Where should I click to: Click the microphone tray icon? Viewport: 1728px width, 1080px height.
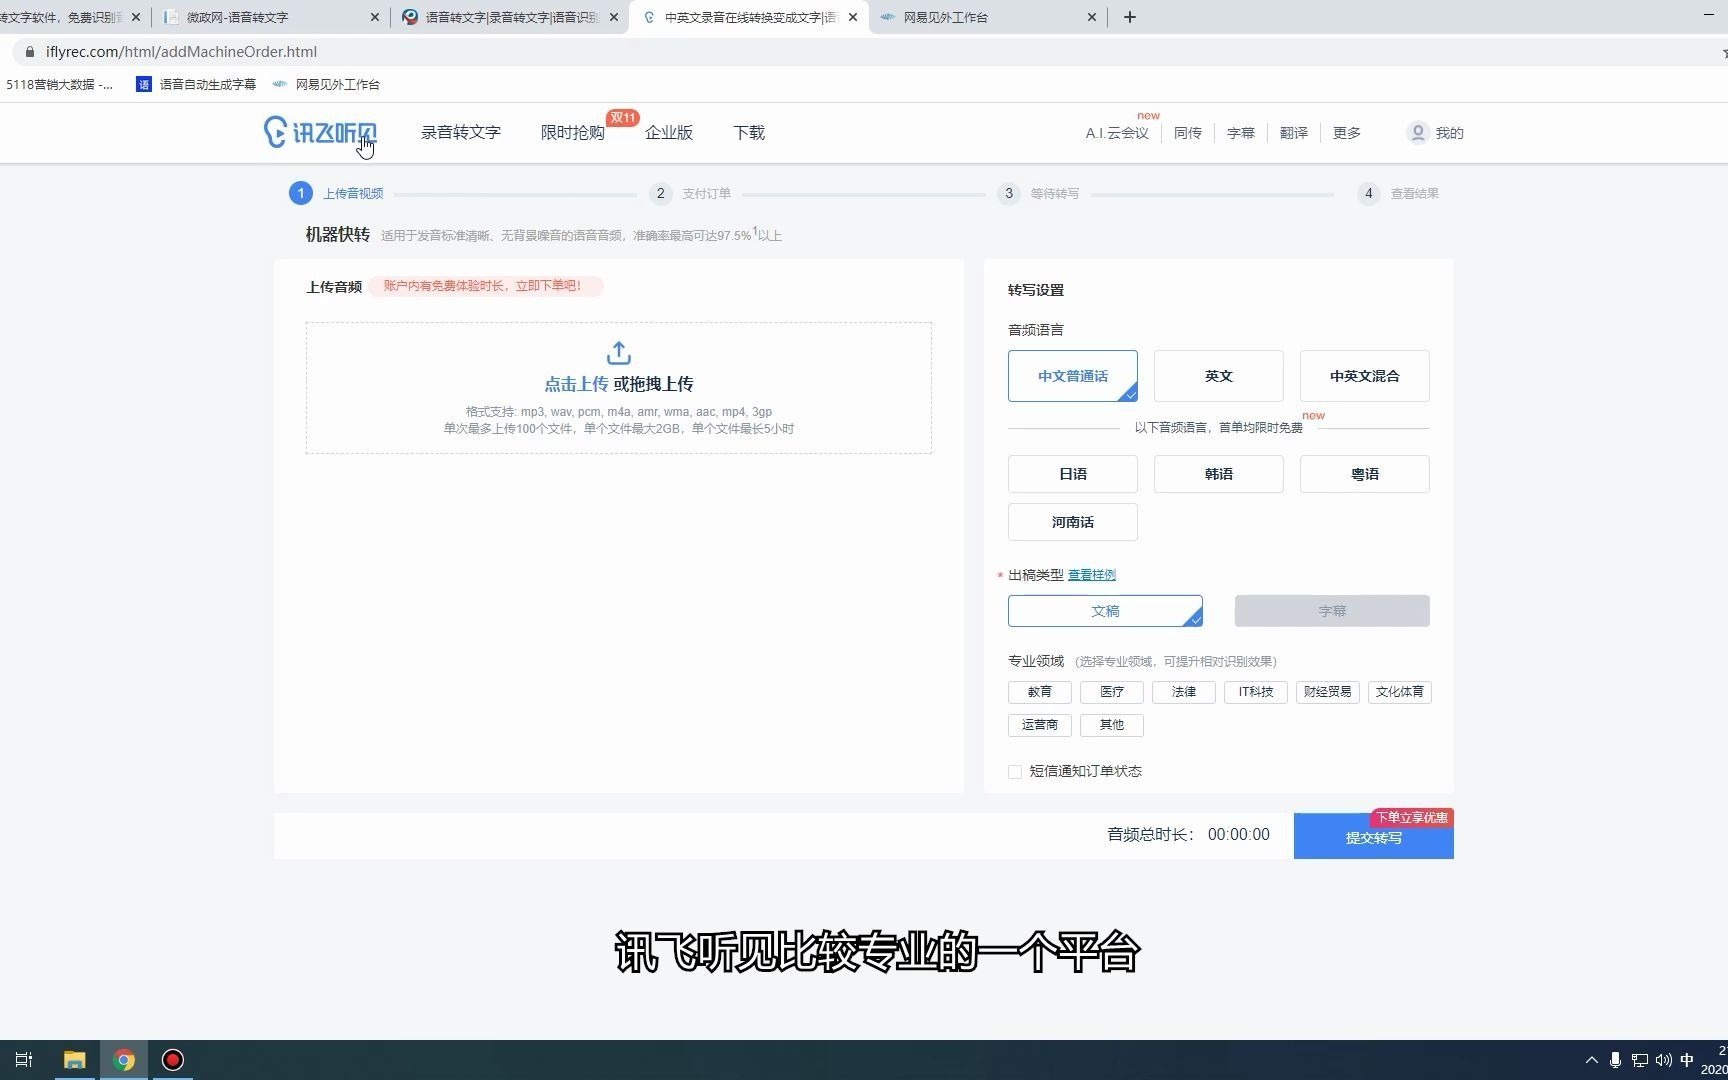pos(1615,1060)
